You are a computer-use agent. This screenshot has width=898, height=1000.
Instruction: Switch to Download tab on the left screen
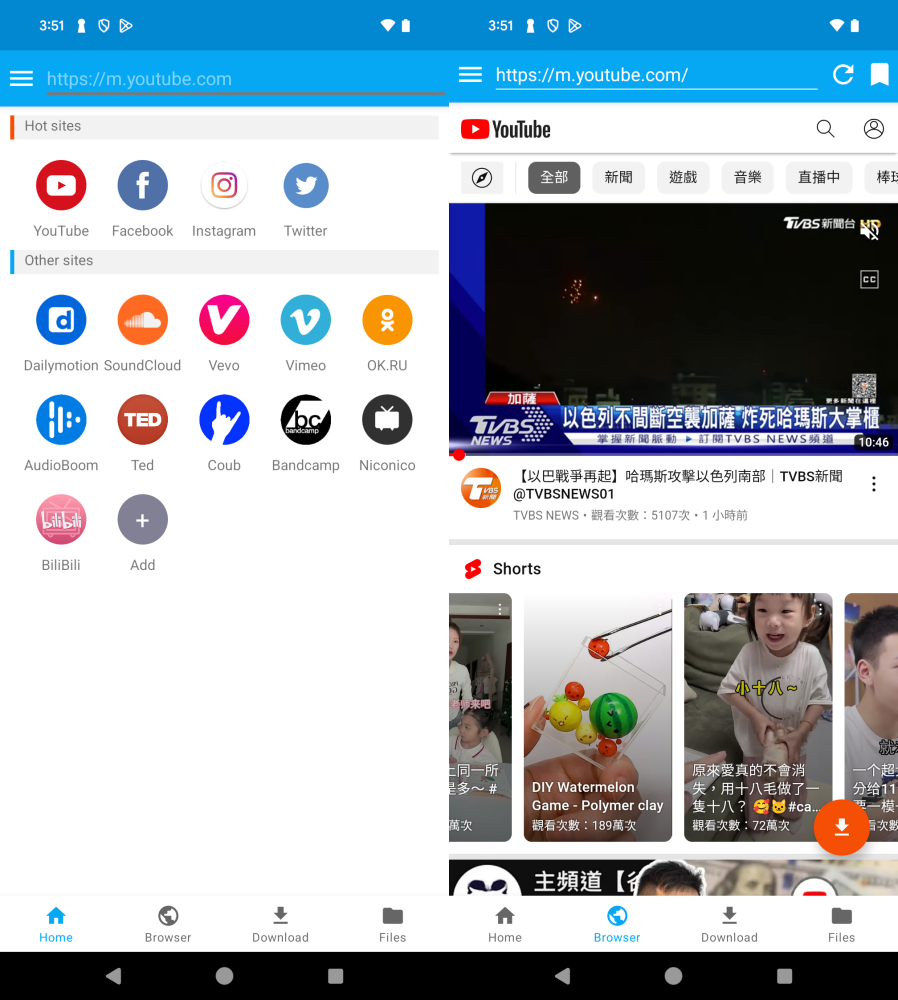280,924
